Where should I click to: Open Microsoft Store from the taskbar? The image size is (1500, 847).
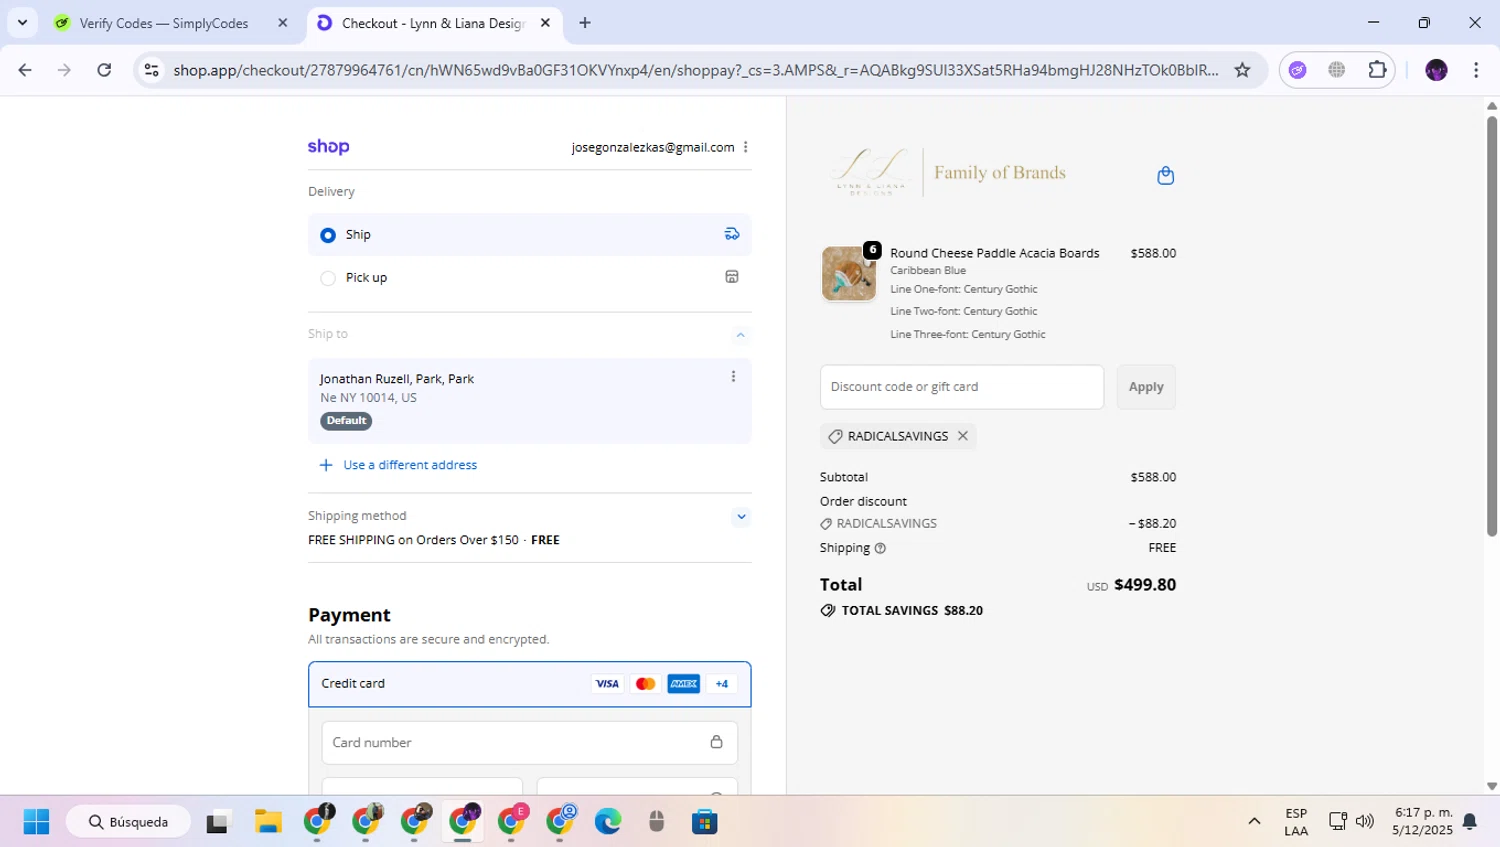[705, 822]
